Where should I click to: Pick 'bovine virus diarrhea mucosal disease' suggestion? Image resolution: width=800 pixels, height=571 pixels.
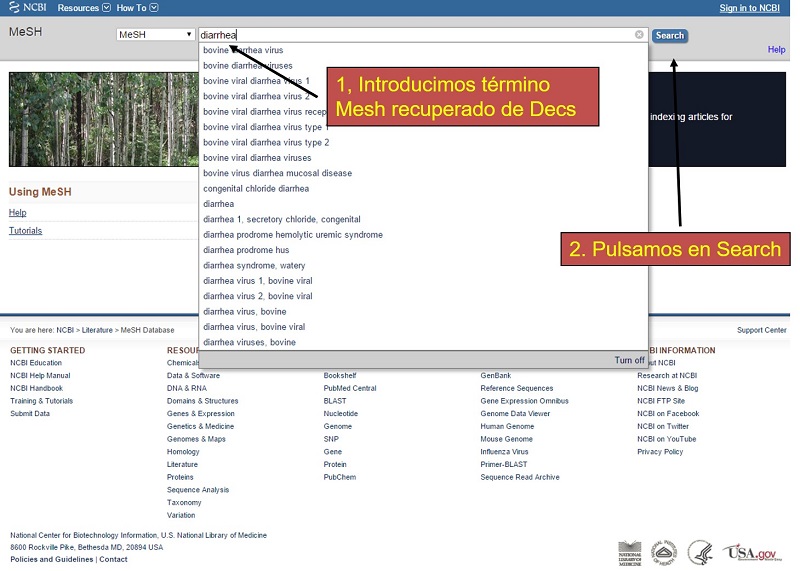pyautogui.click(x=277, y=173)
